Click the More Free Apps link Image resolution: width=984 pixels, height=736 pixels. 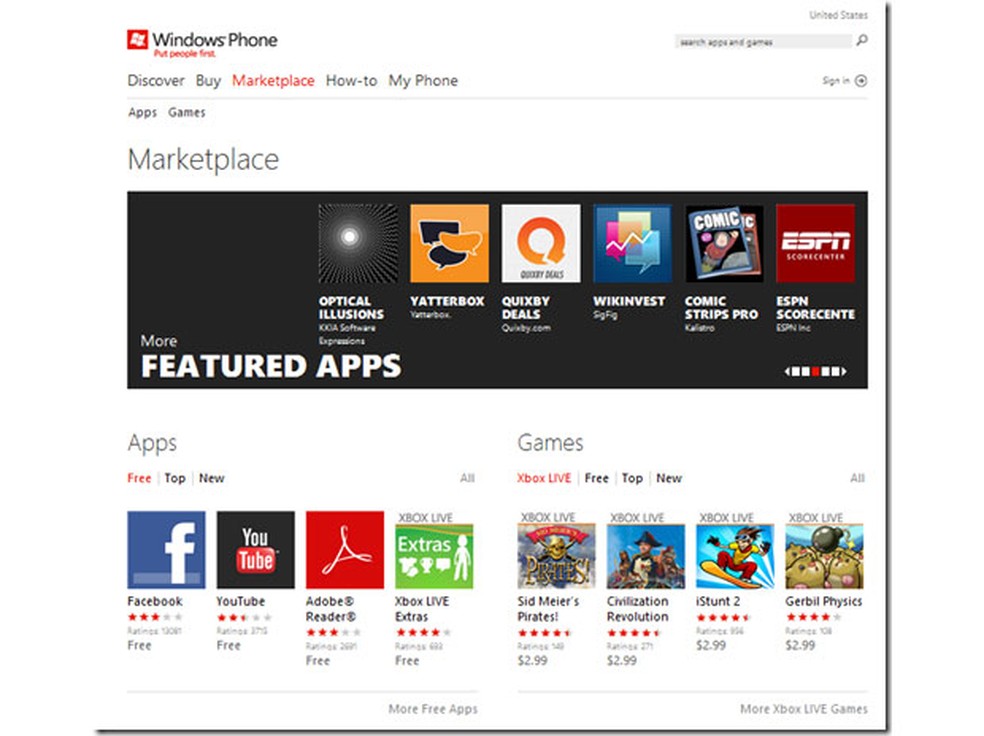[x=433, y=708]
